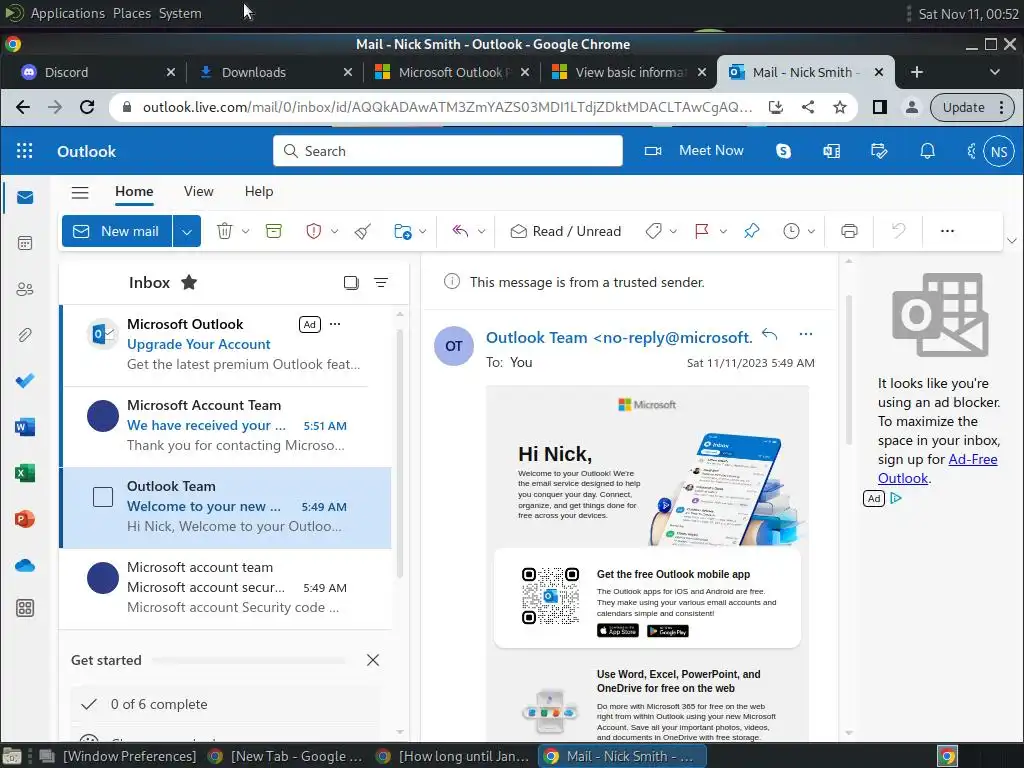Image resolution: width=1024 pixels, height=768 pixels.
Task: Sweep messages with the broom icon
Action: click(363, 231)
